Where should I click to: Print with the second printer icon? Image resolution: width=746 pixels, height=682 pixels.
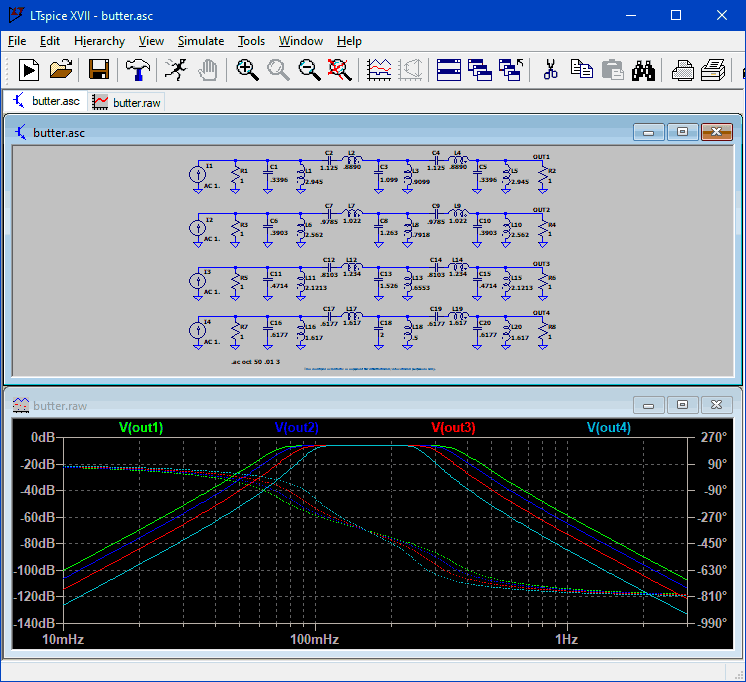[713, 70]
